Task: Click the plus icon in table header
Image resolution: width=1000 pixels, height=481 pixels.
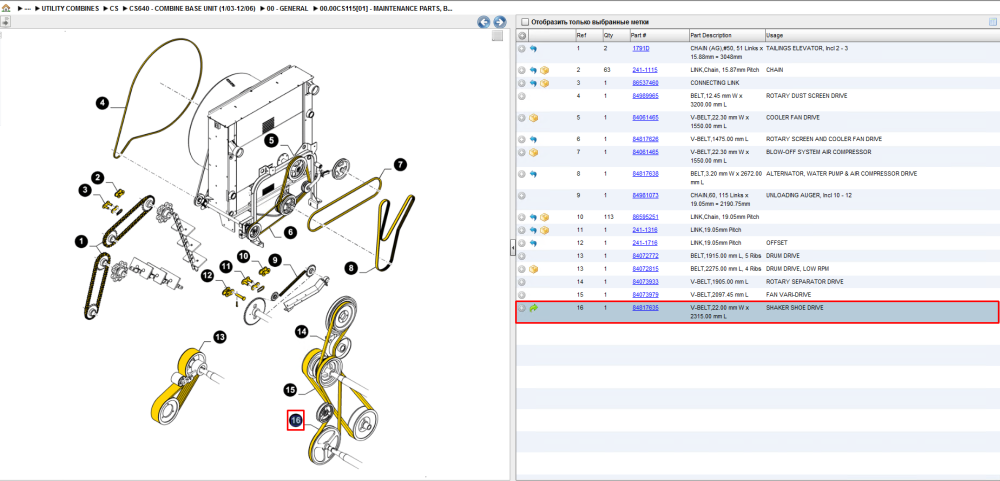Action: tap(522, 36)
